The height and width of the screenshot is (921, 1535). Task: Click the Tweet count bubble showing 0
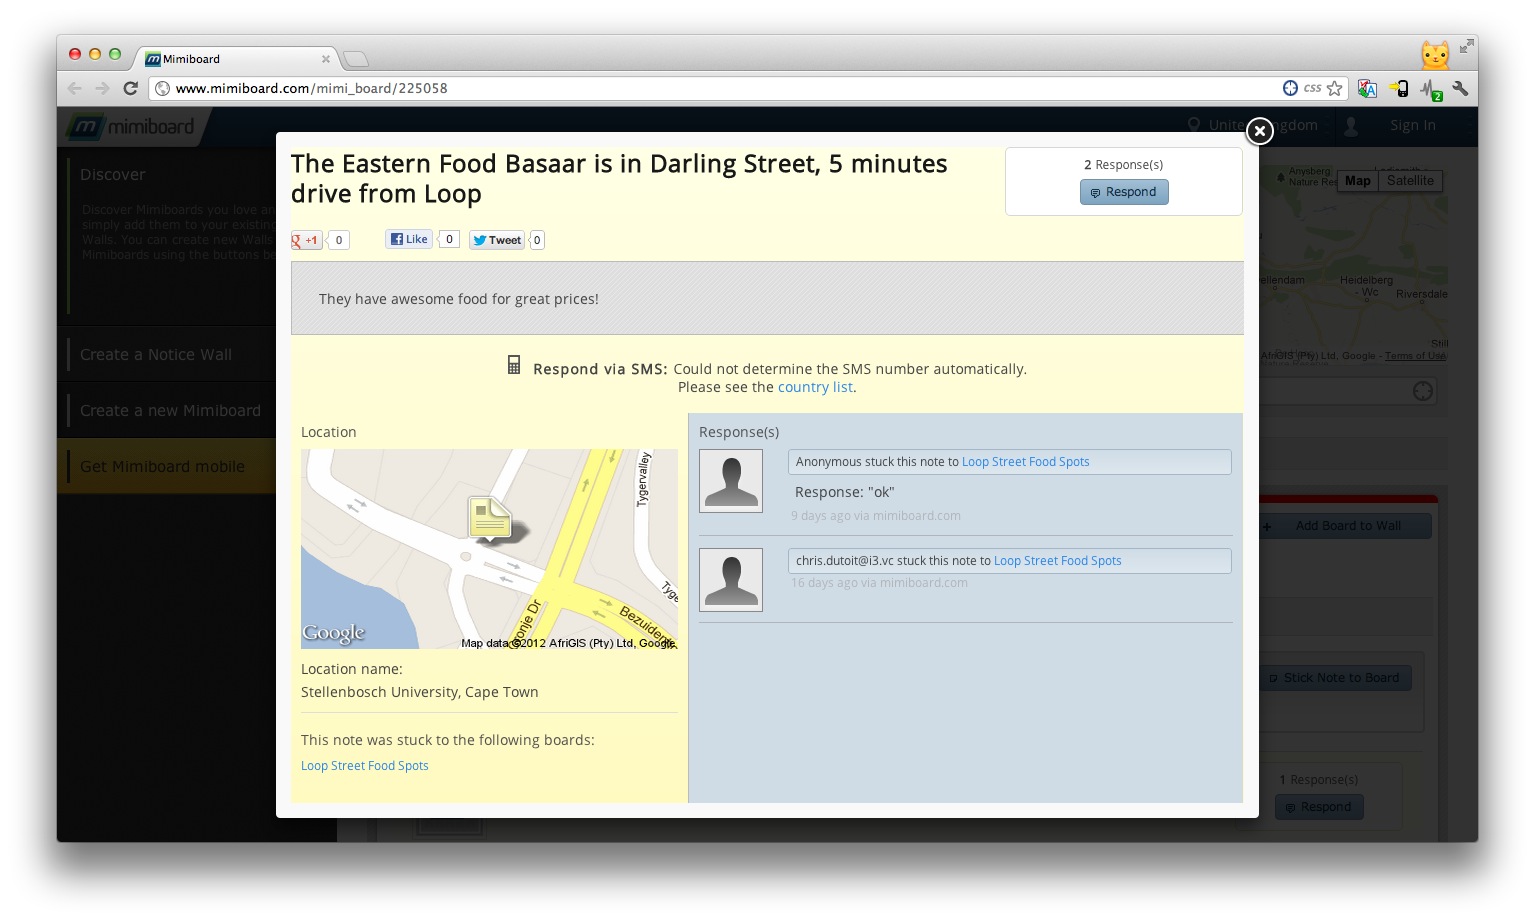(537, 240)
